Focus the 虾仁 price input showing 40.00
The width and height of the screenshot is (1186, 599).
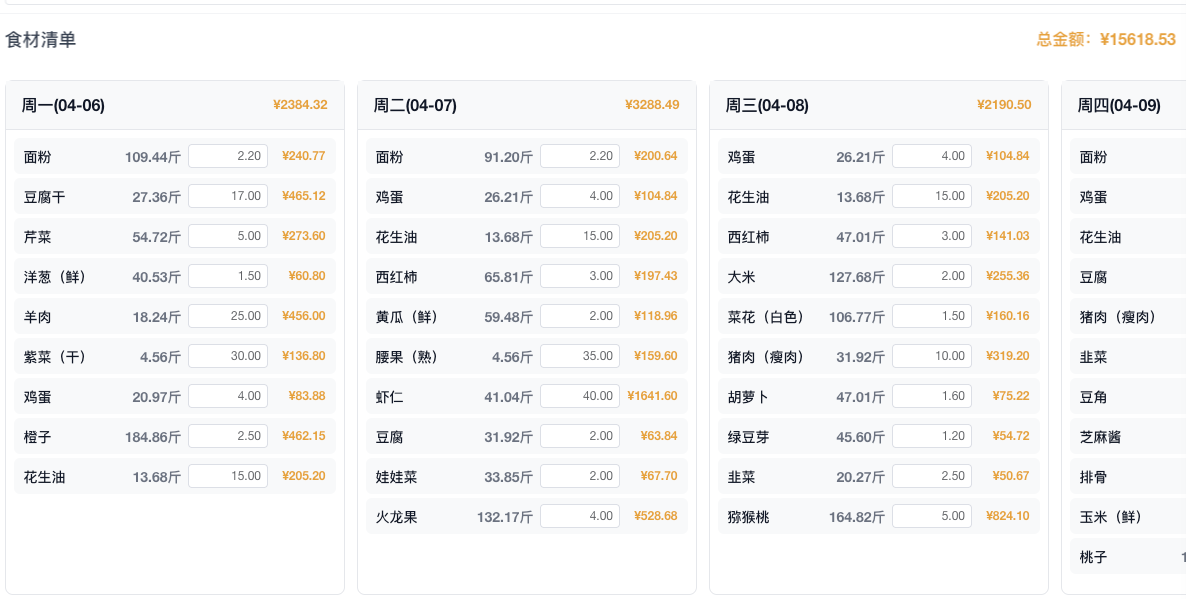point(579,396)
